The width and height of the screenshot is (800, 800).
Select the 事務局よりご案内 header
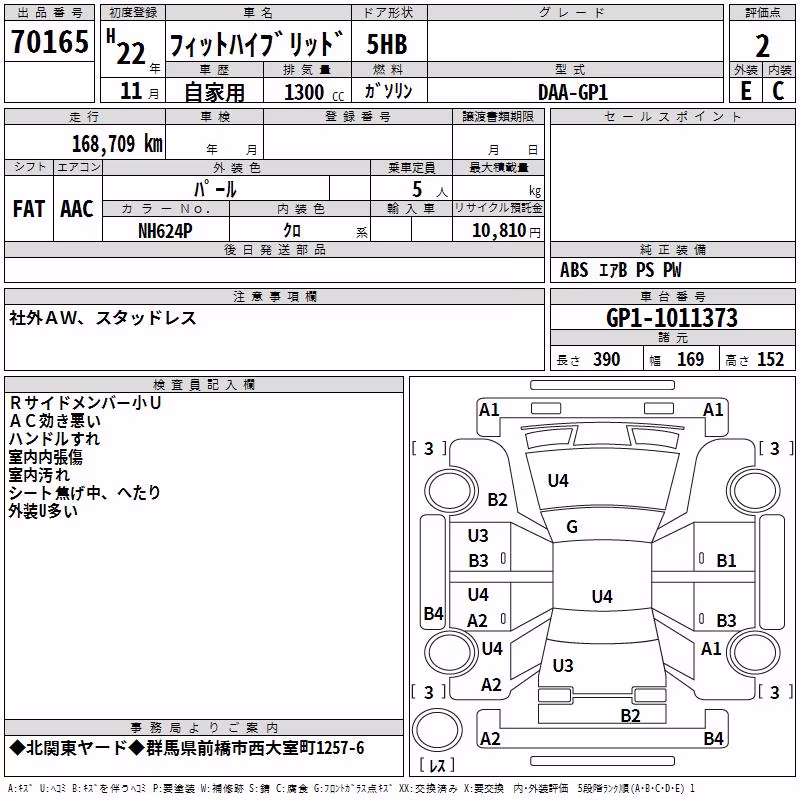pyautogui.click(x=204, y=728)
